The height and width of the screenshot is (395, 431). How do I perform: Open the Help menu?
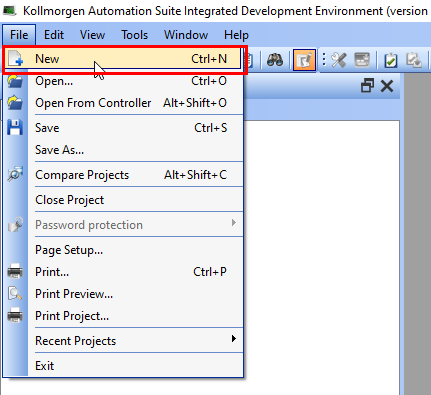236,35
